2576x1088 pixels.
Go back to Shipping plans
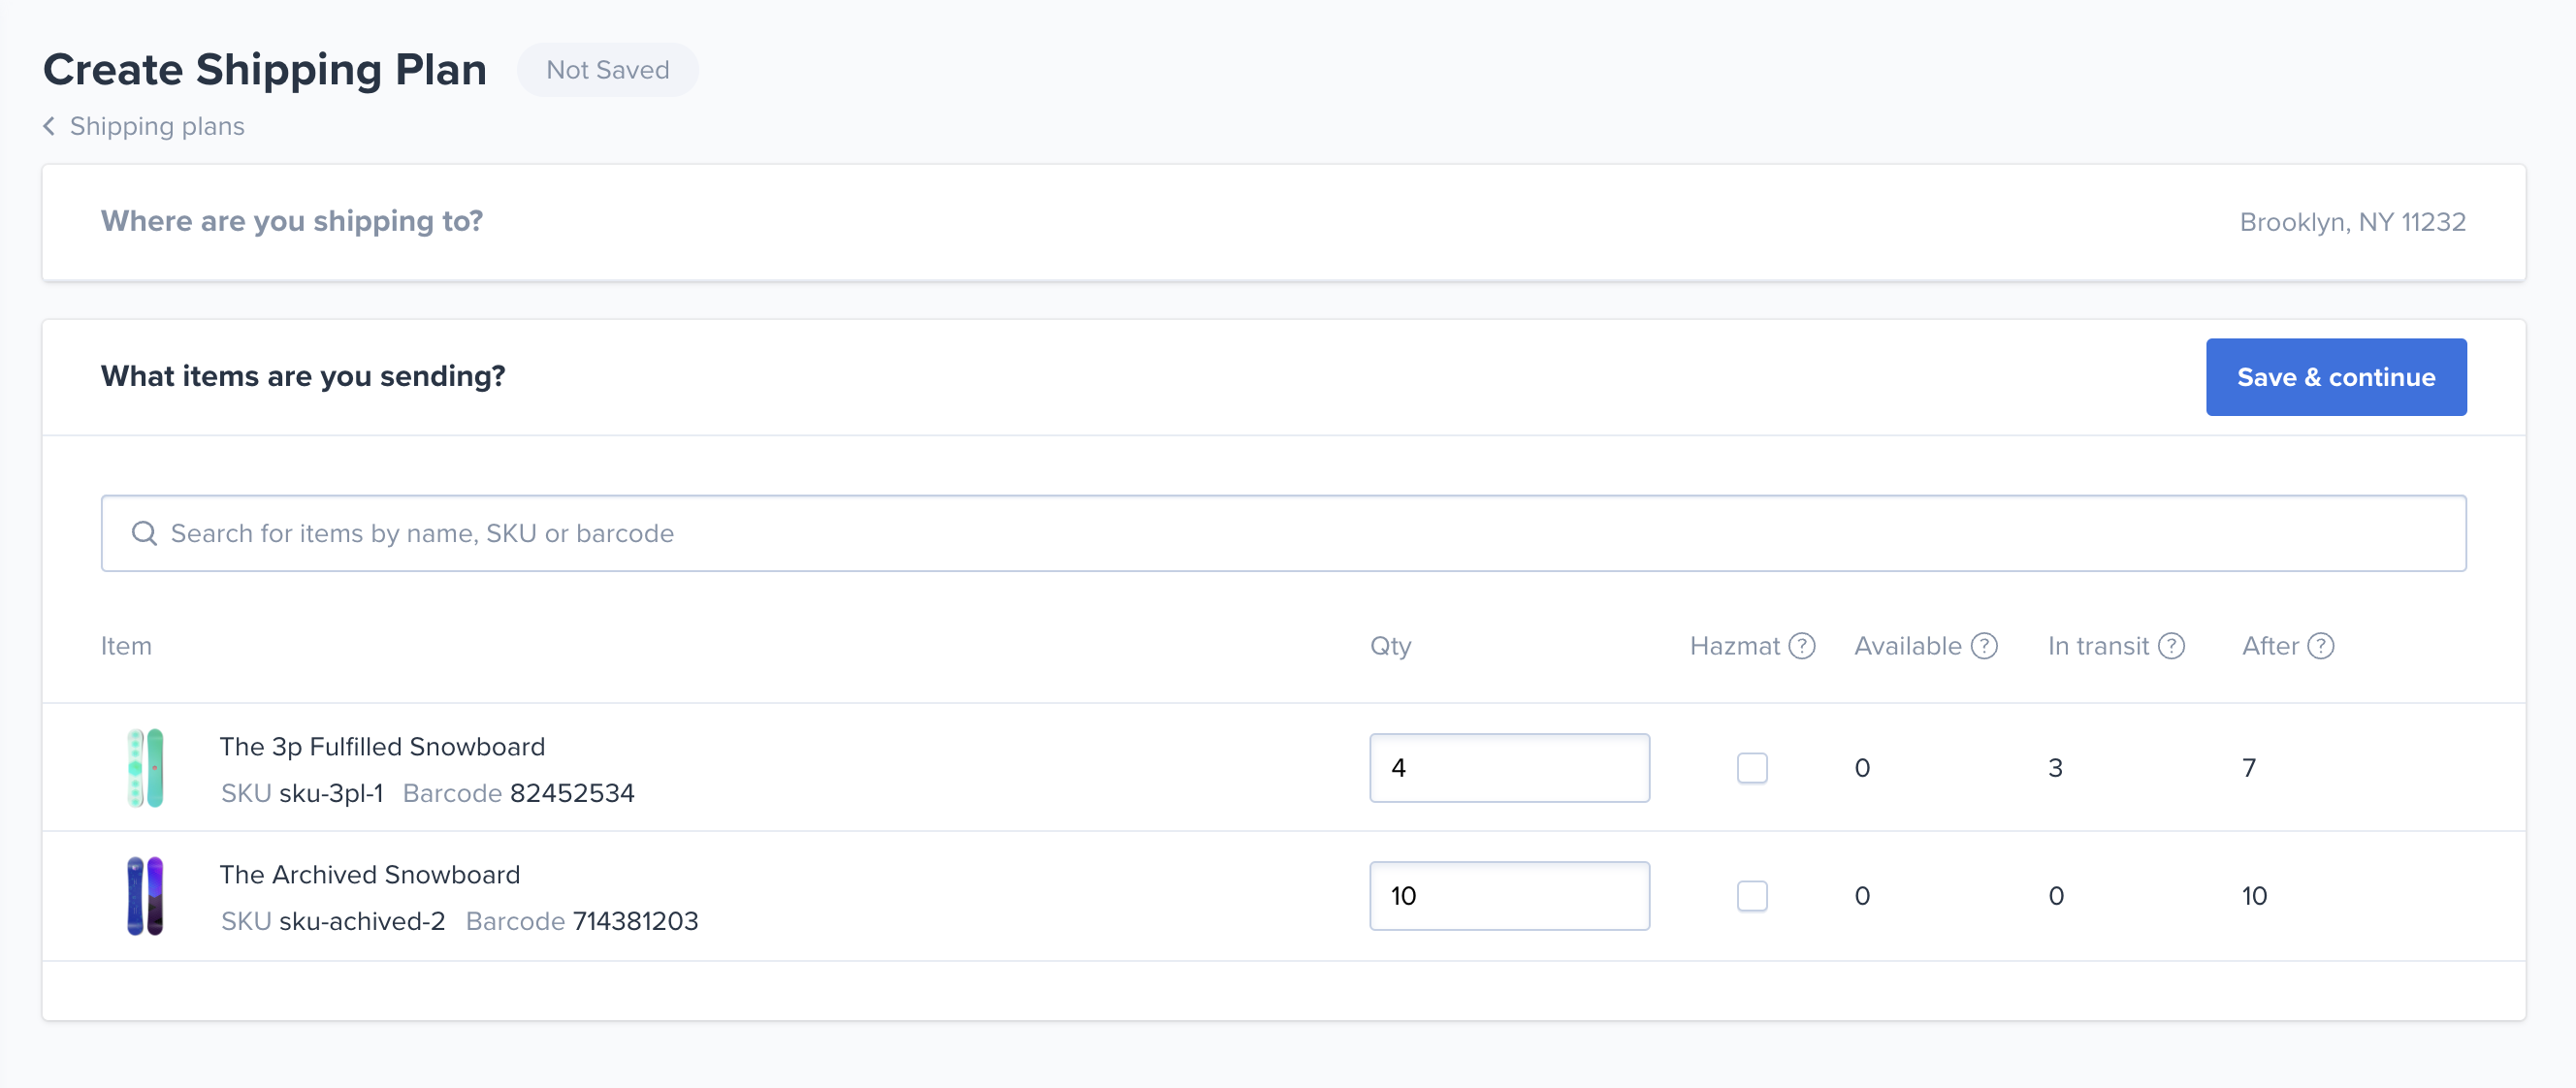click(x=157, y=126)
